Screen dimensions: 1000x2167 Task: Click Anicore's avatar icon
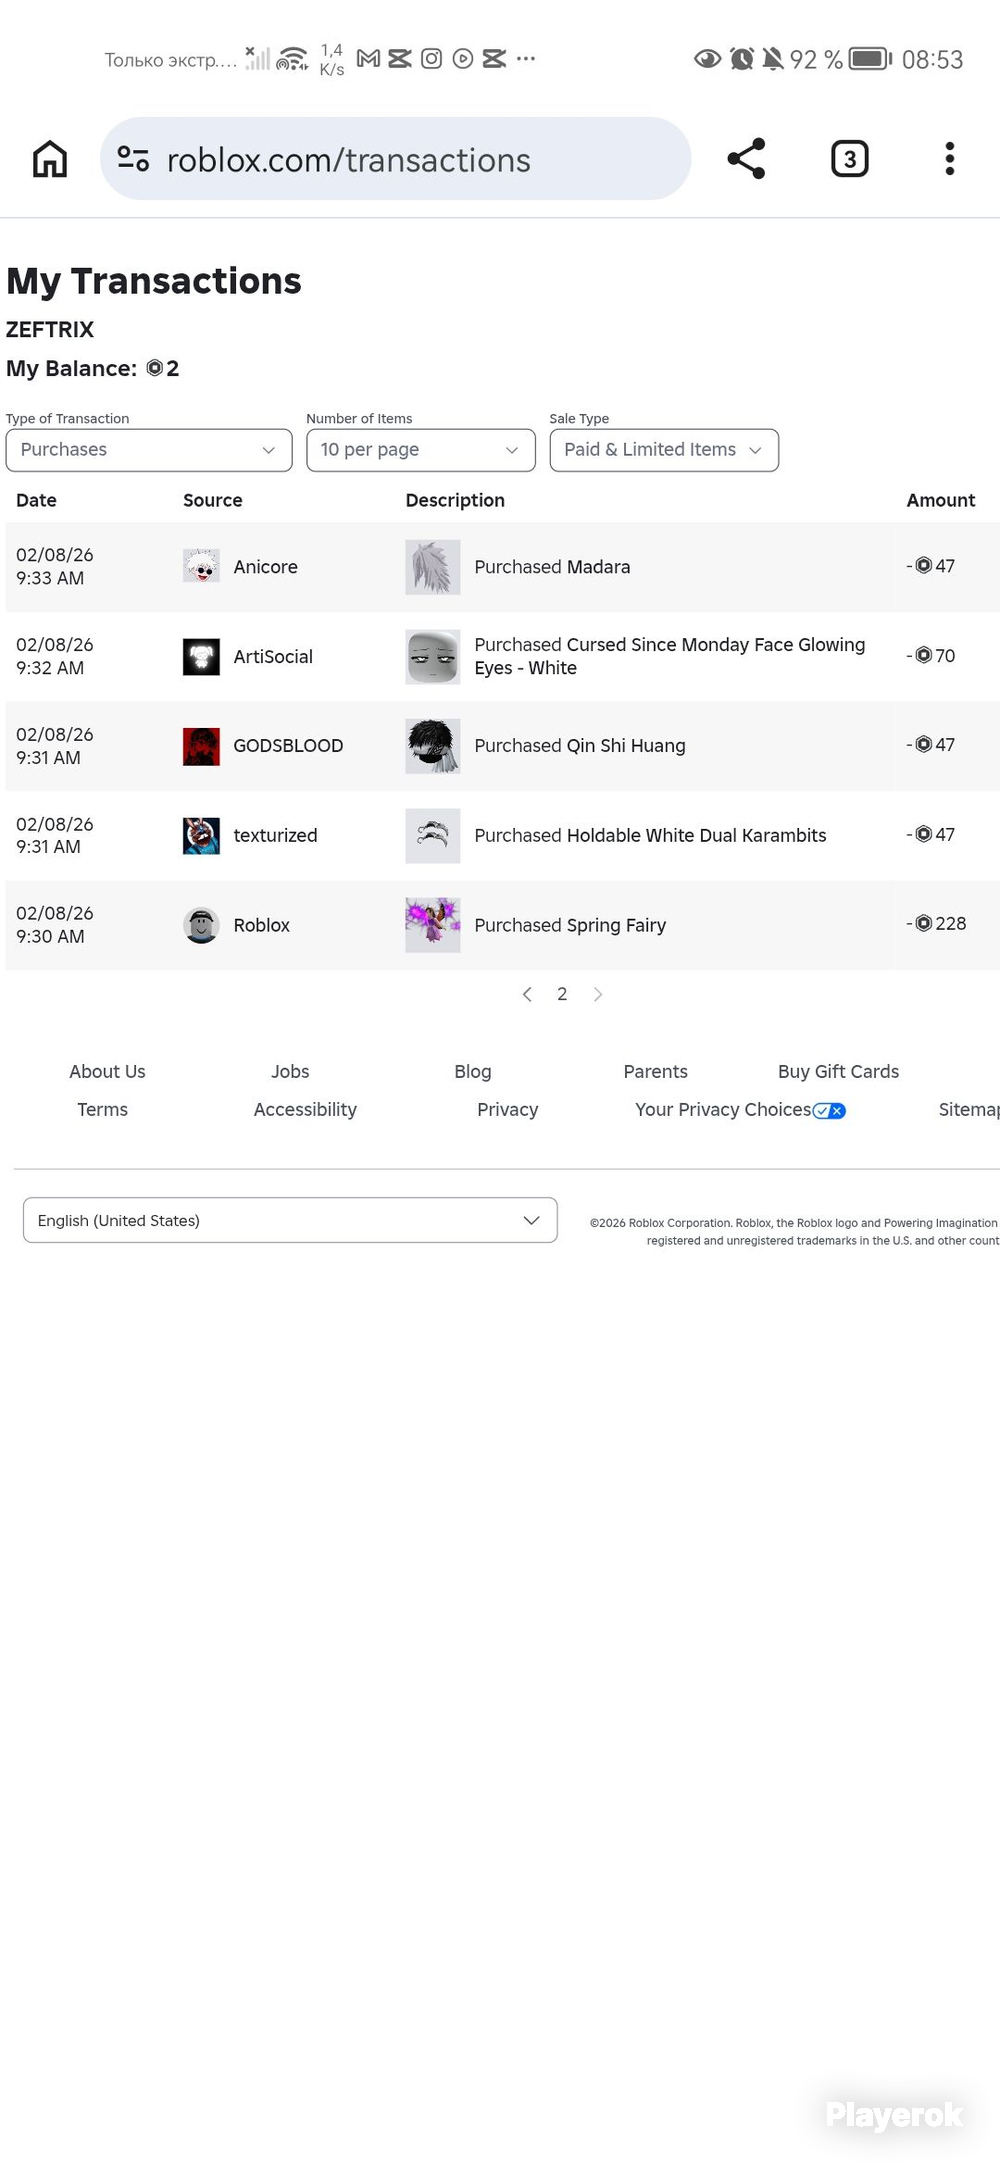click(x=201, y=566)
